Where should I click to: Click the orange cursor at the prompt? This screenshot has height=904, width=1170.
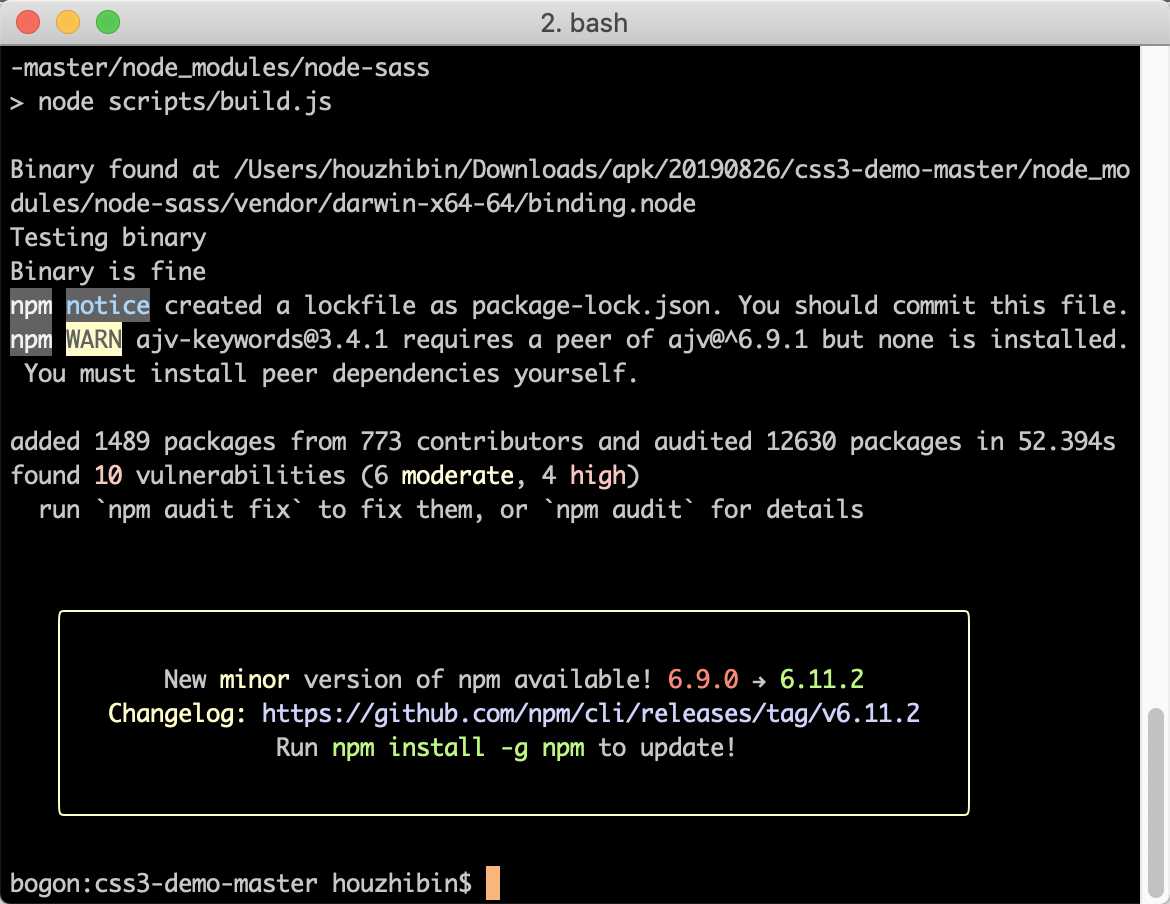[x=492, y=883]
